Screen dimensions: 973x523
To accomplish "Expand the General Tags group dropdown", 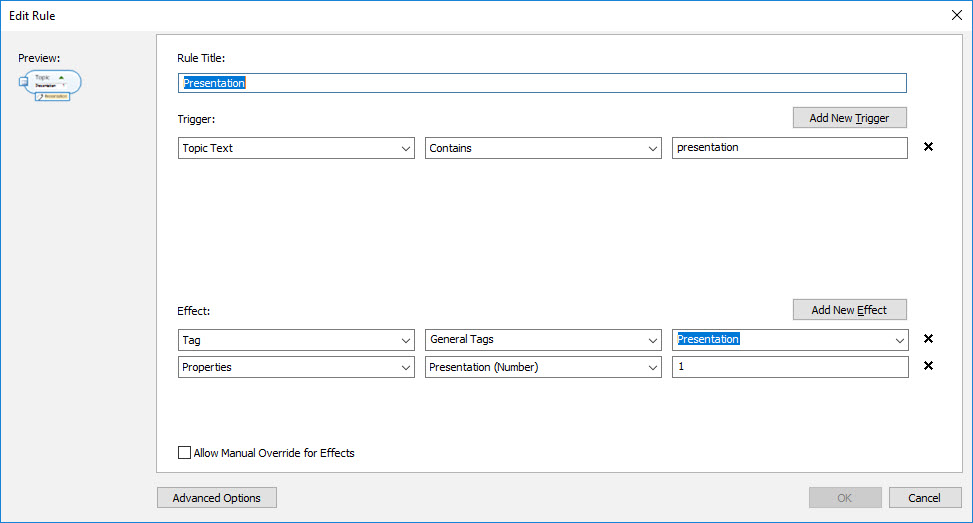I will pos(543,340).
